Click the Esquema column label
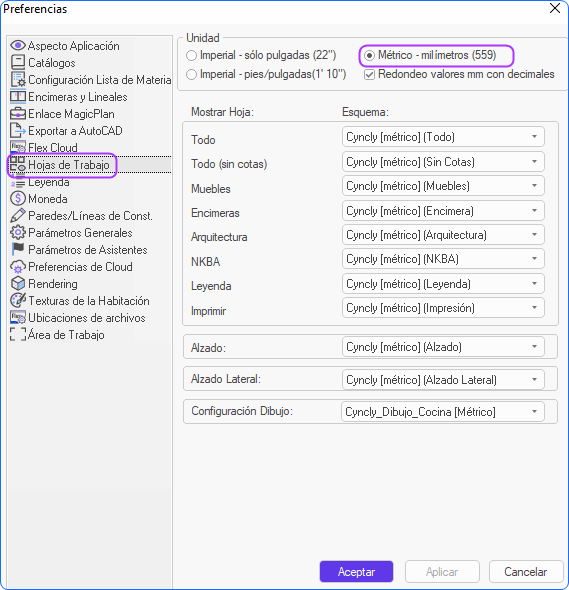Screen dimensions: 569x590 (x=365, y=112)
